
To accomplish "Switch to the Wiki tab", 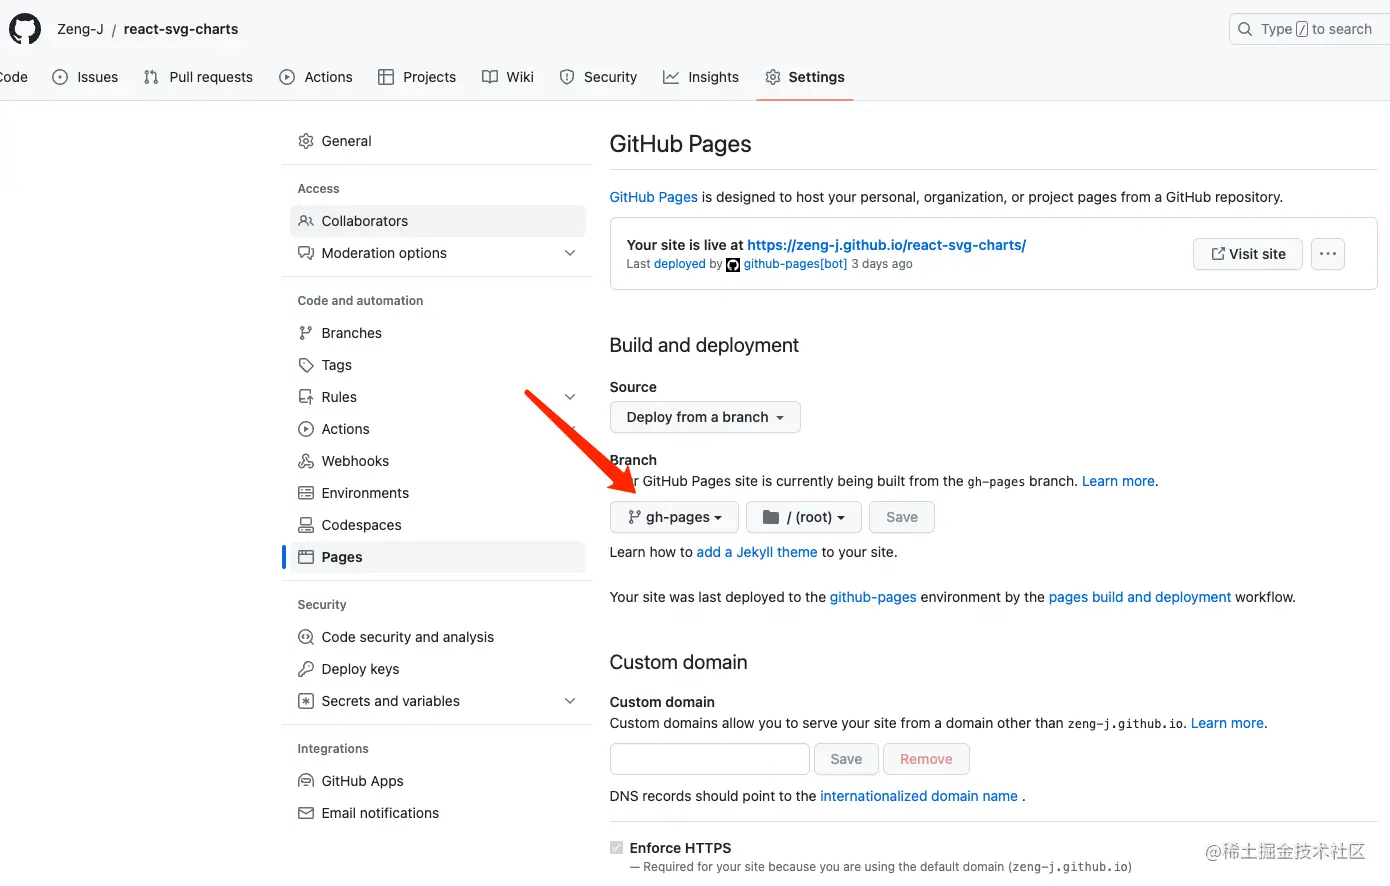I will 508,77.
